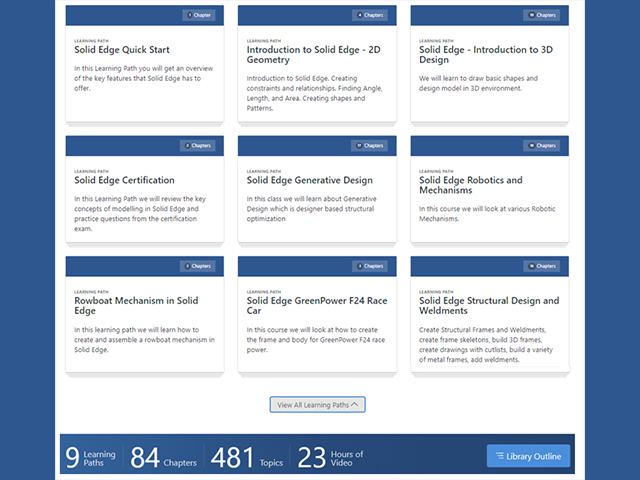Select the Solid Edge Certification title
Viewport: 640px width, 480px height.
point(124,180)
